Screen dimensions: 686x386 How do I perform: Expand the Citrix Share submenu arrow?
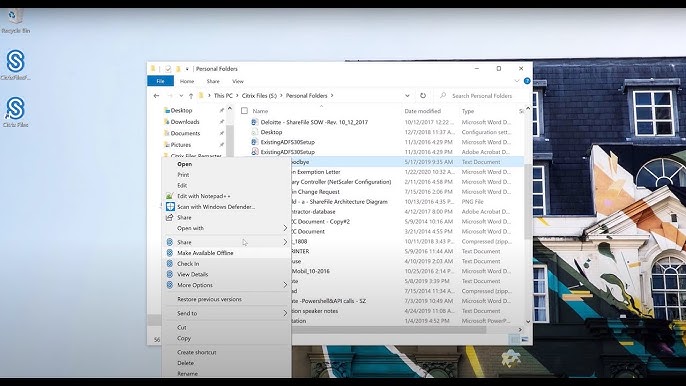click(x=285, y=242)
